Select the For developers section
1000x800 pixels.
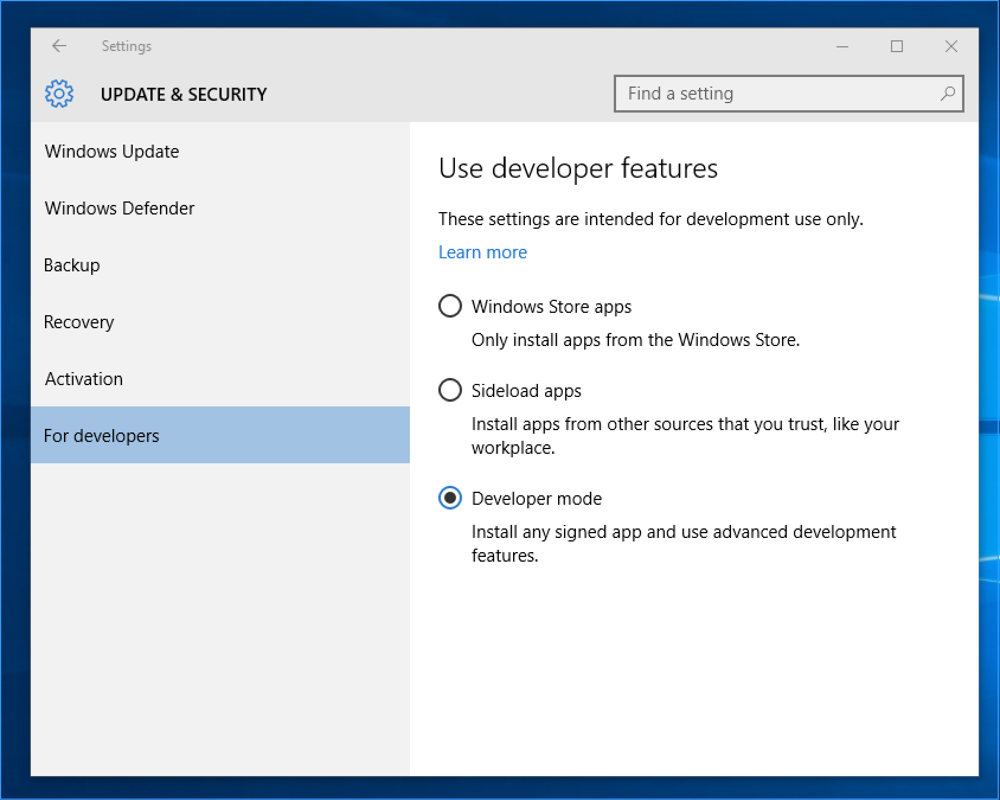(220, 435)
